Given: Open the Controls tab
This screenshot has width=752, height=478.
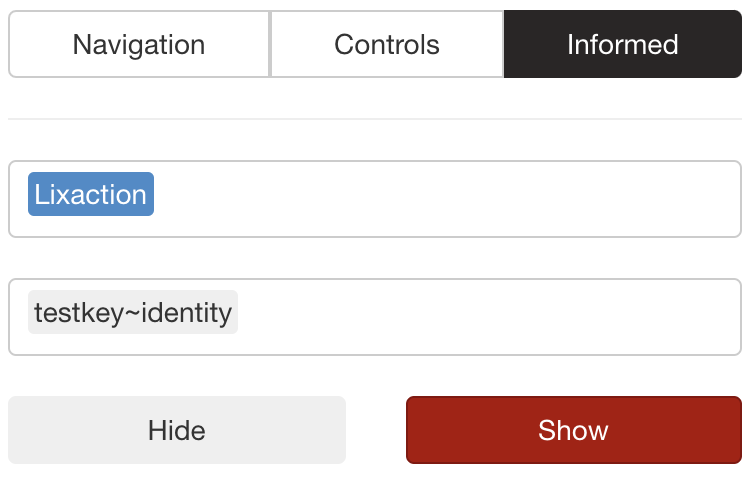Looking at the screenshot, I should (x=387, y=45).
